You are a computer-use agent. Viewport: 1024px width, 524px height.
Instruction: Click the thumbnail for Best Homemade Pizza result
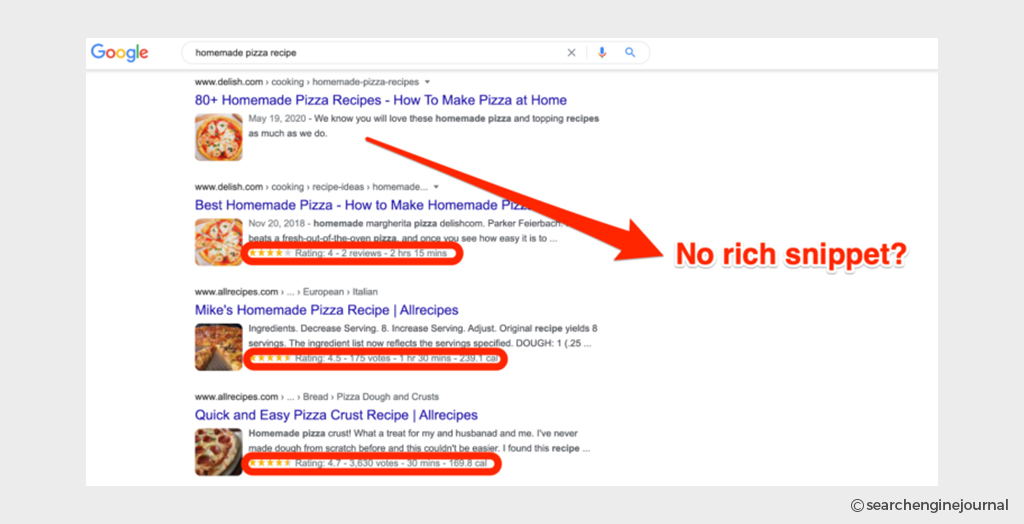pyautogui.click(x=219, y=242)
